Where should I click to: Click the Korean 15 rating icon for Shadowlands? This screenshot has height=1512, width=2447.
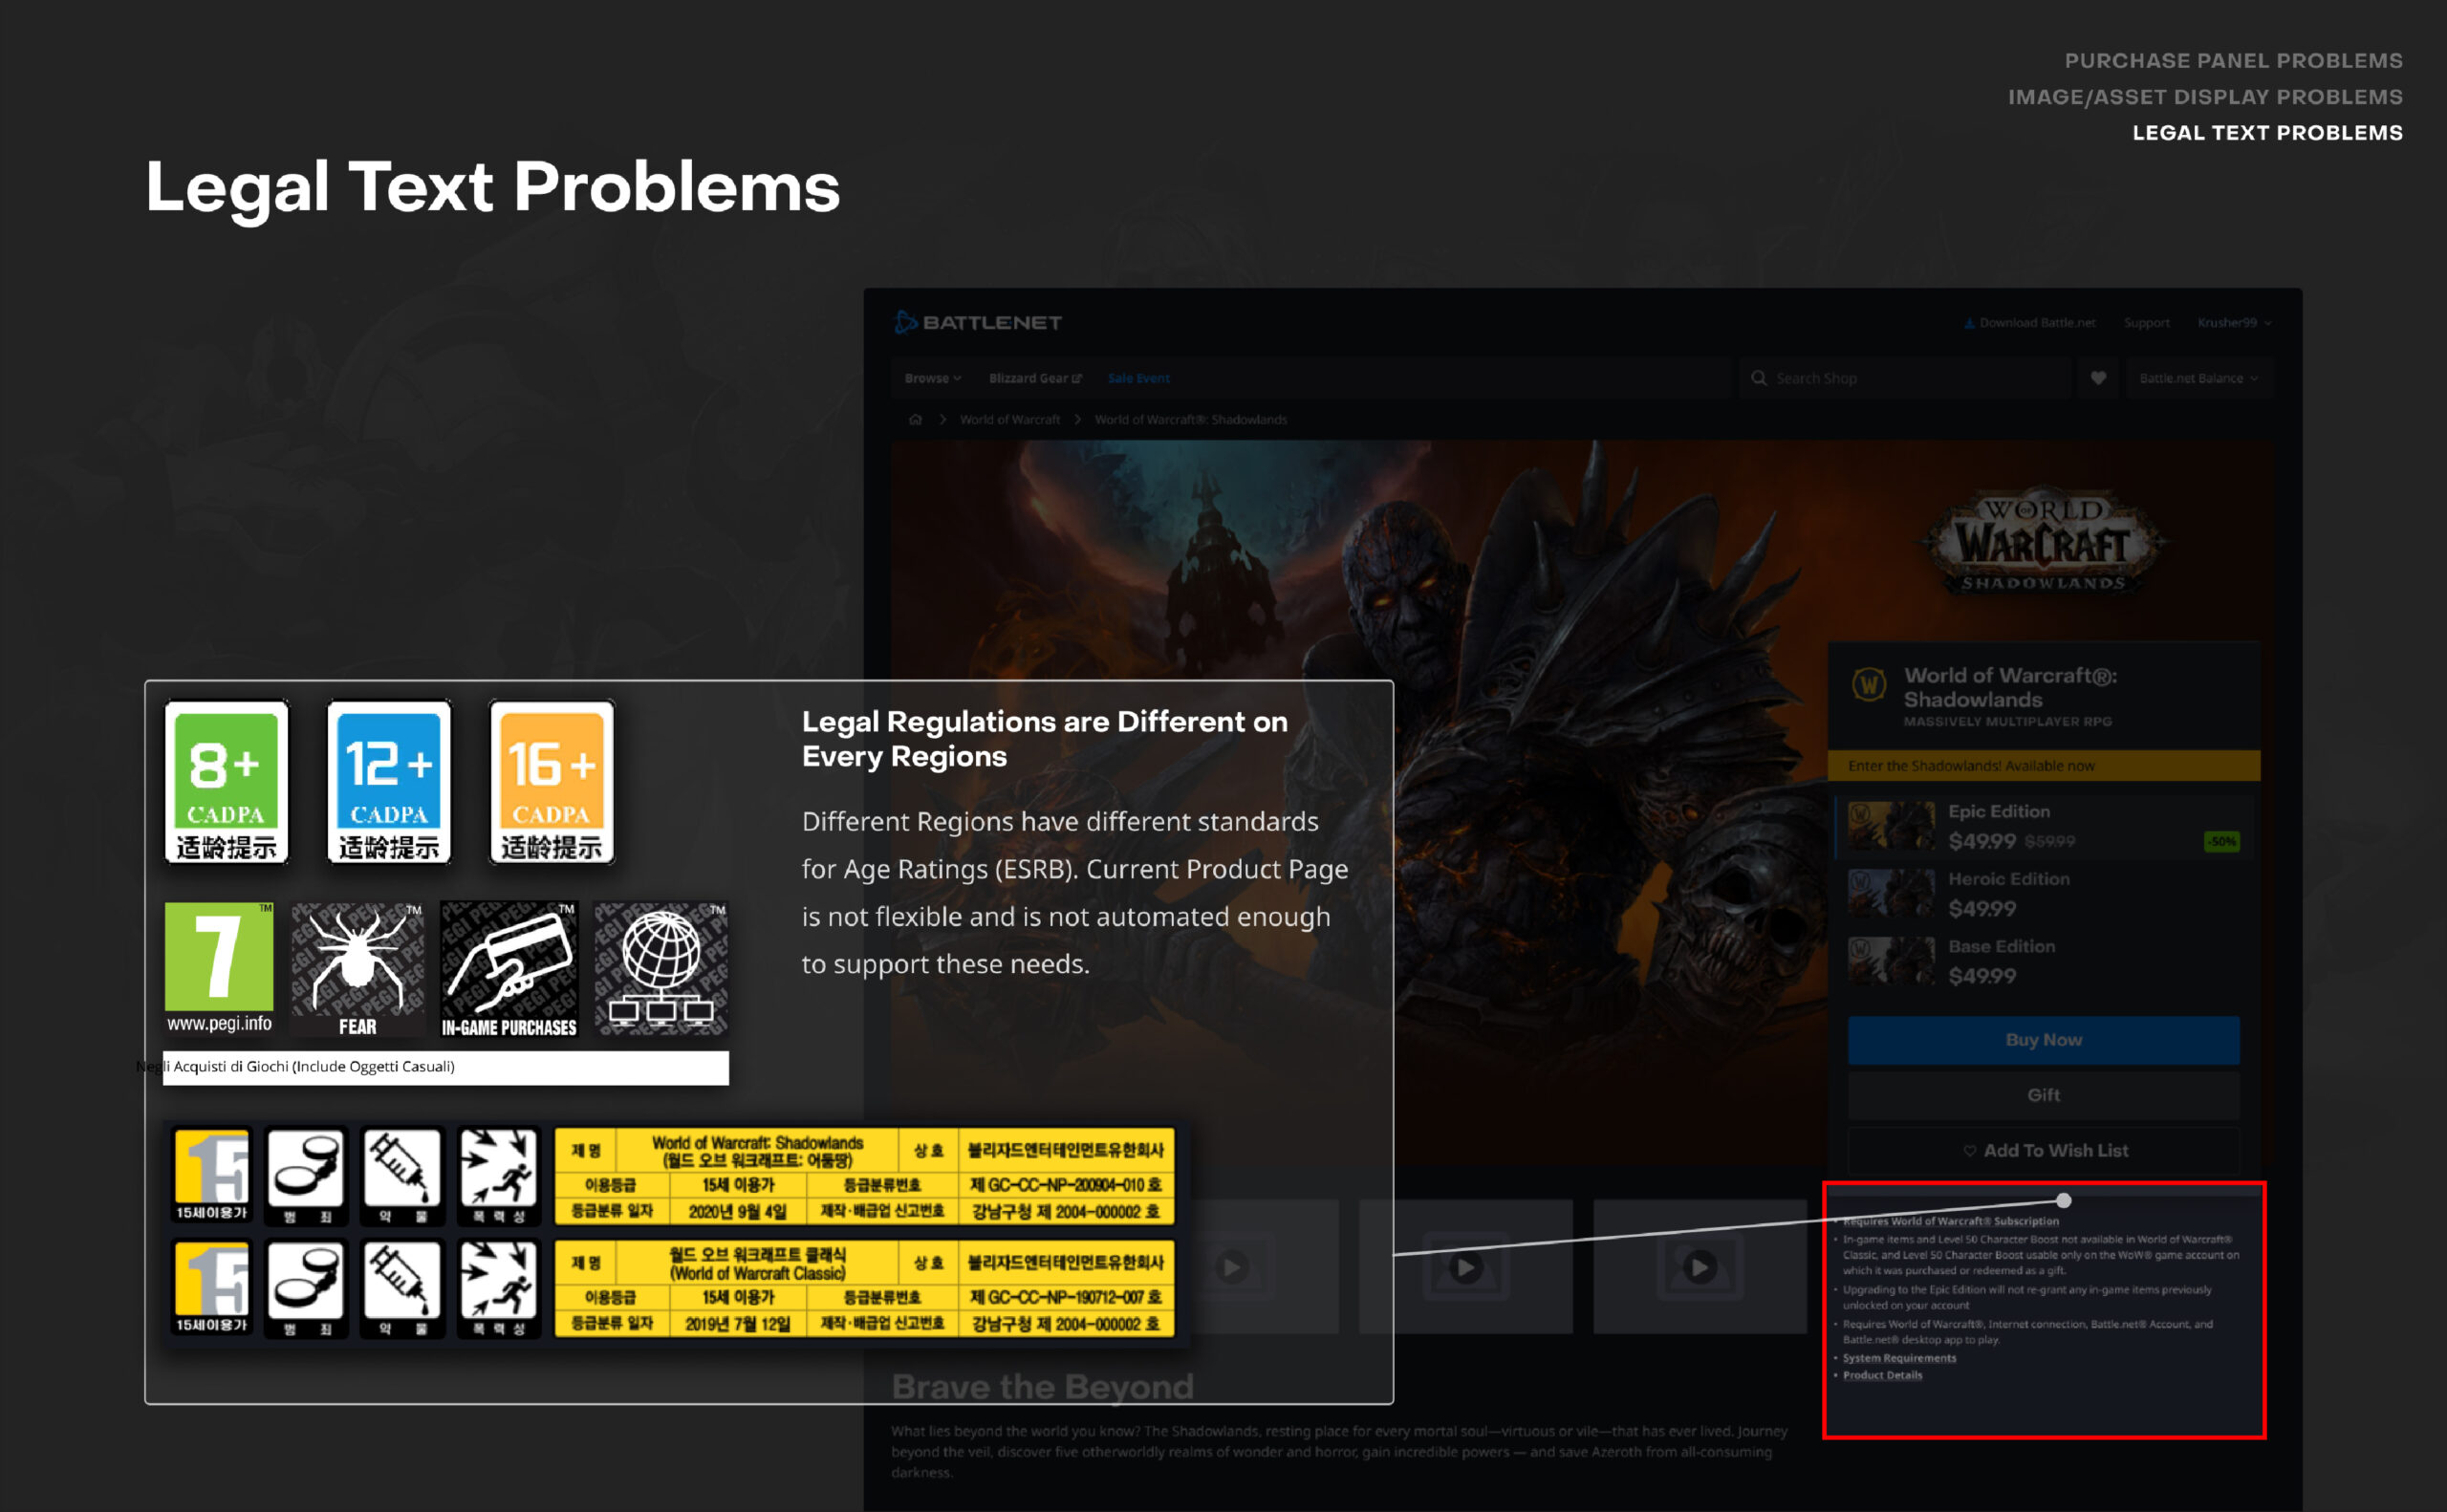click(x=211, y=1176)
